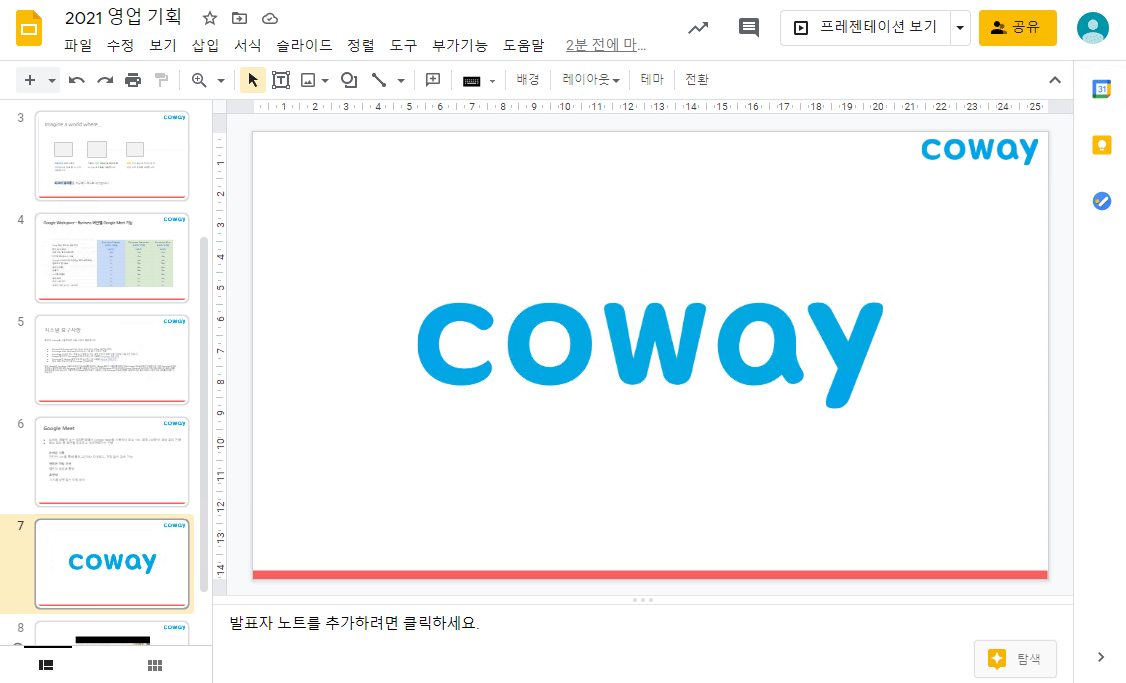Click the filmstrip vertical scrollbar
Image resolution: width=1126 pixels, height=683 pixels.
pos(203,414)
